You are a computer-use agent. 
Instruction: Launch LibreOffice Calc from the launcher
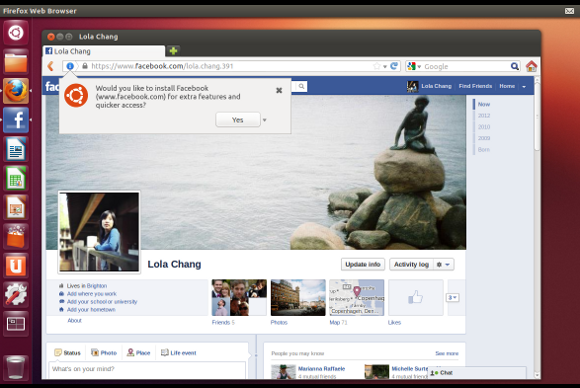16,178
